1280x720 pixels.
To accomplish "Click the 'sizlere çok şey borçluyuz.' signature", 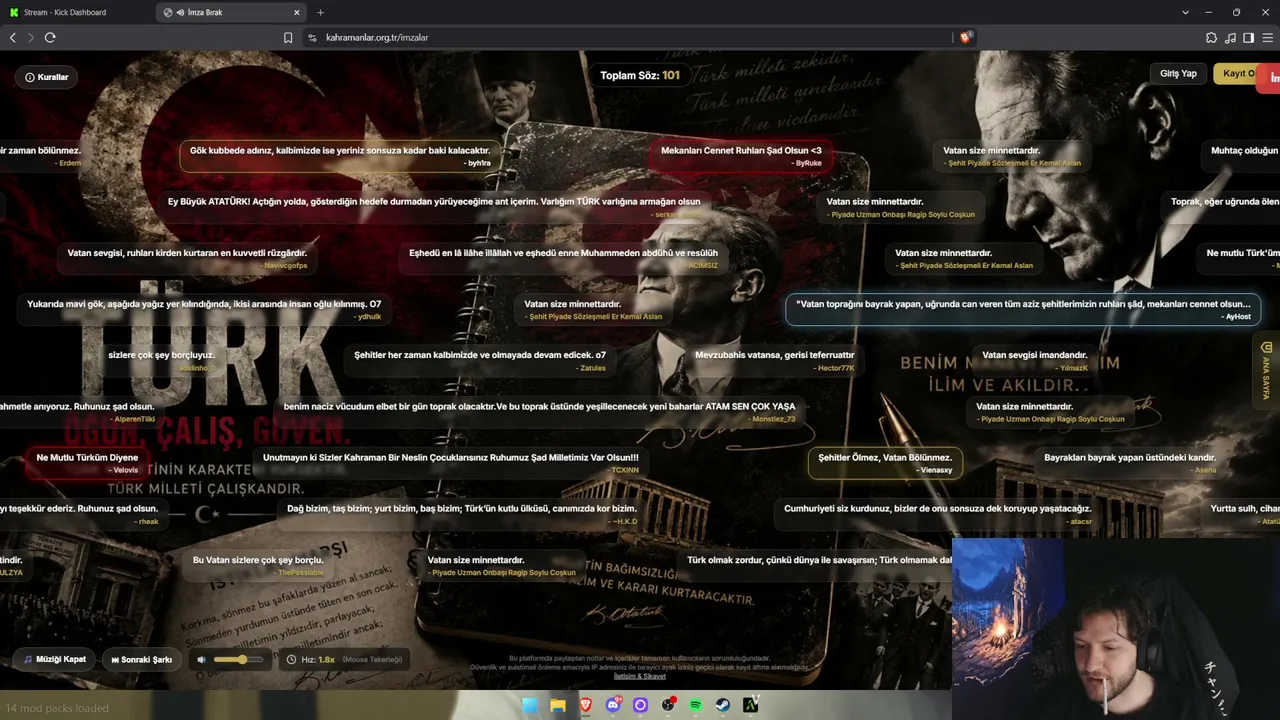I will (x=162, y=360).
